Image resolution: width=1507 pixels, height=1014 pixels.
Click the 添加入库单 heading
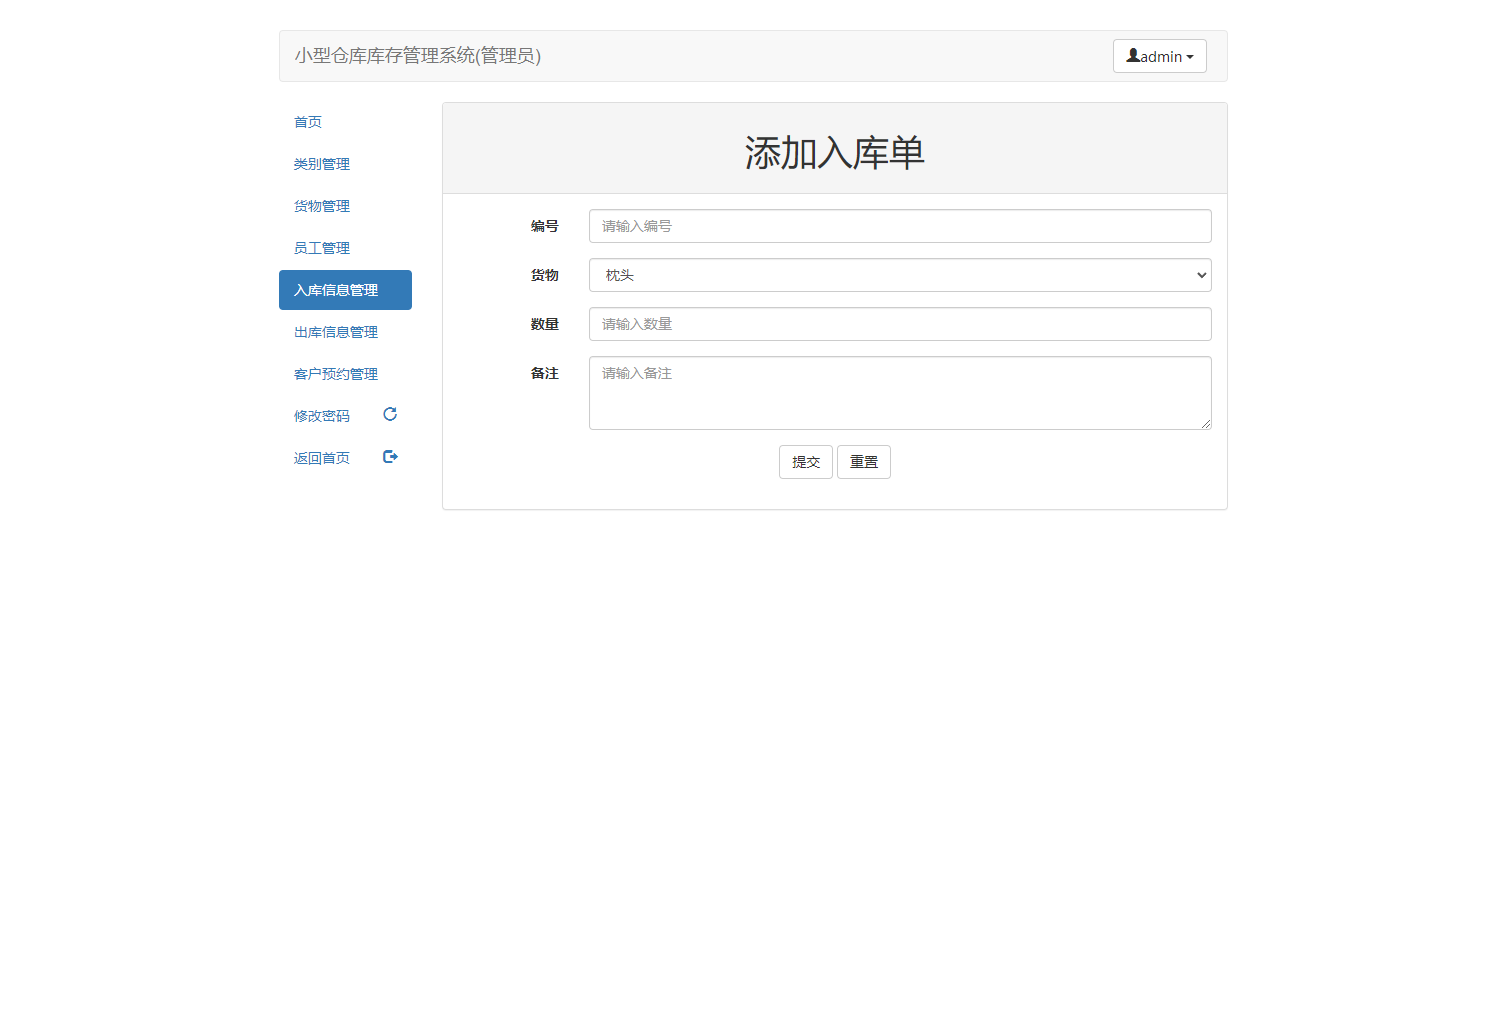point(835,153)
